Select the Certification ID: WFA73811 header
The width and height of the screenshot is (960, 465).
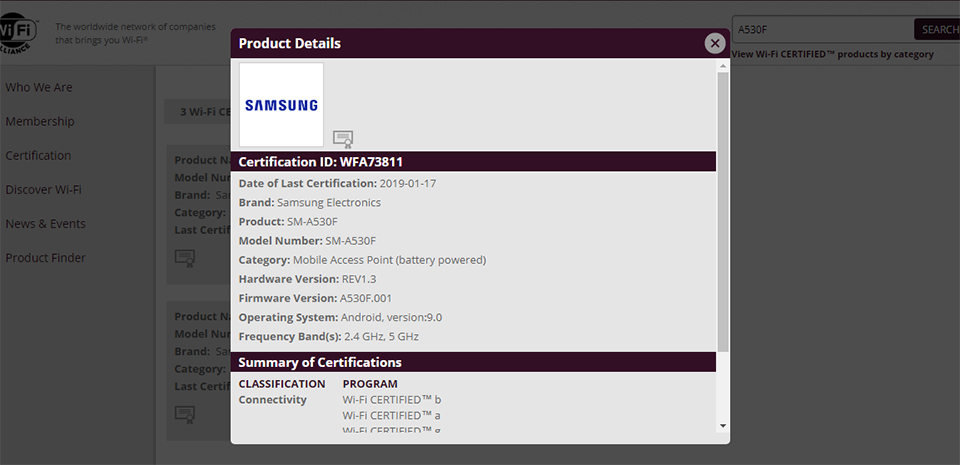tap(473, 162)
